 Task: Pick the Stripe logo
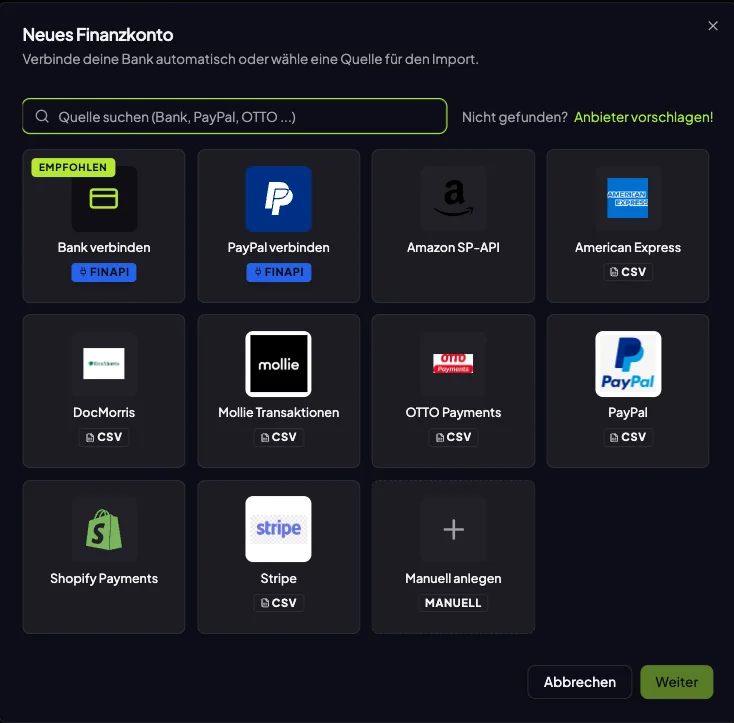click(279, 529)
